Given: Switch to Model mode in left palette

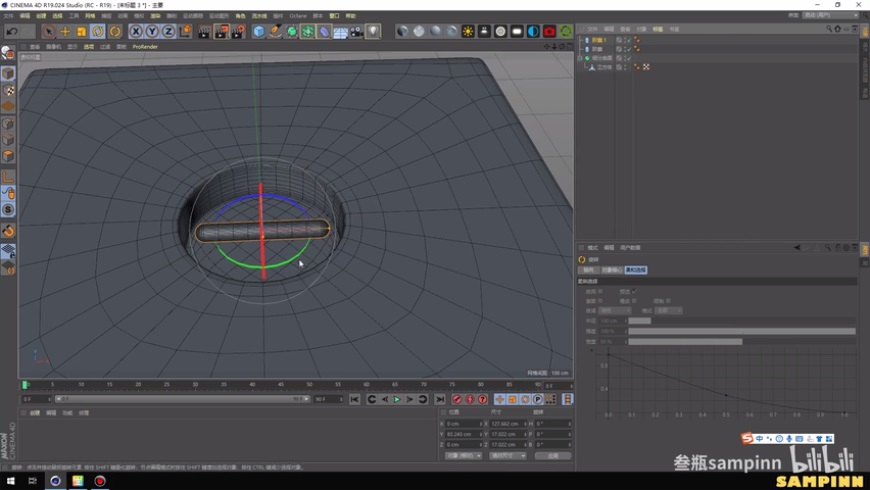Looking at the screenshot, I should [x=8, y=73].
